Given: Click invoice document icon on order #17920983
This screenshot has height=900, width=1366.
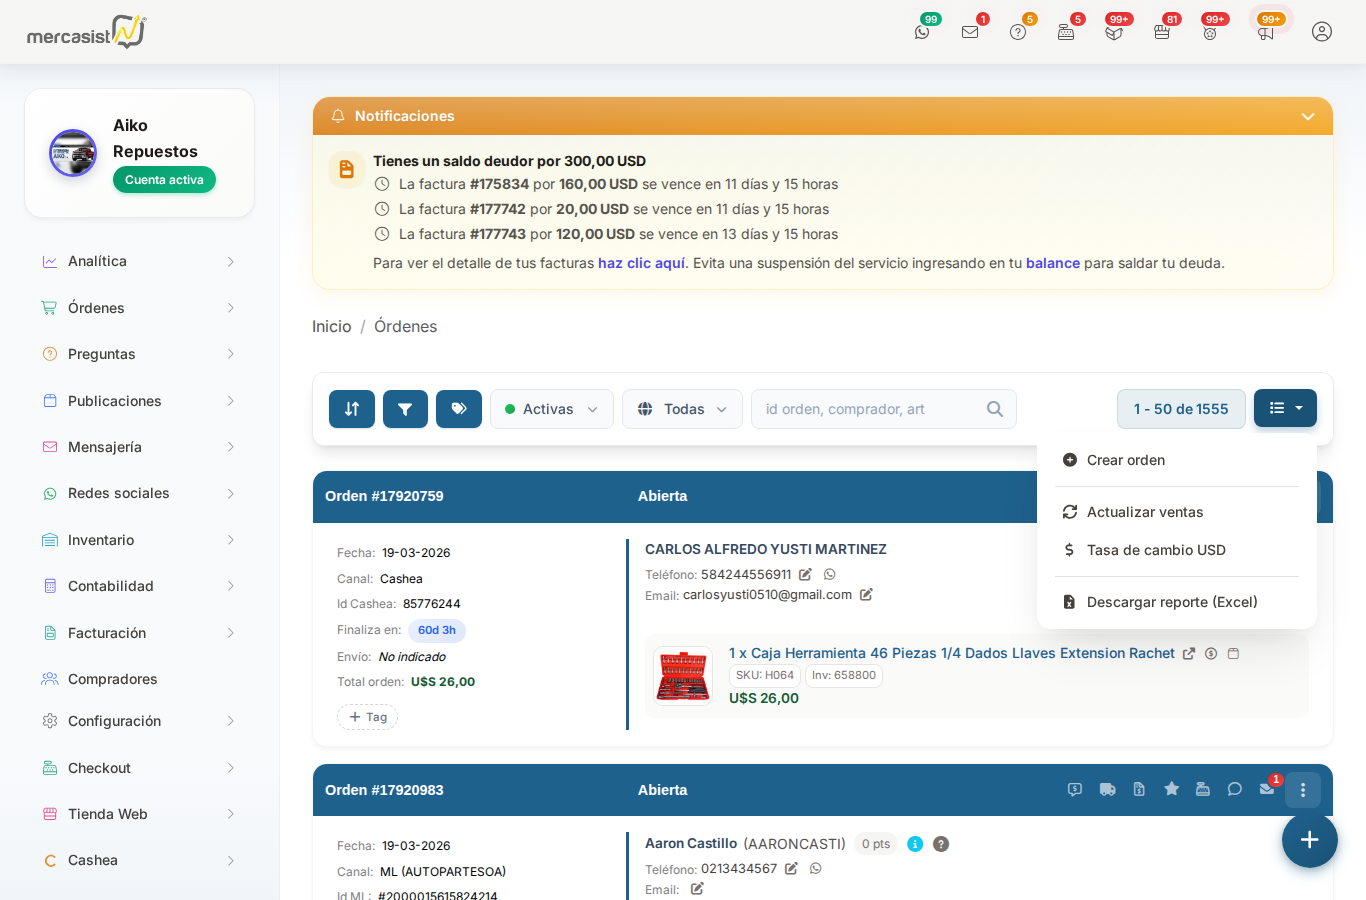Looking at the screenshot, I should coord(1139,789).
